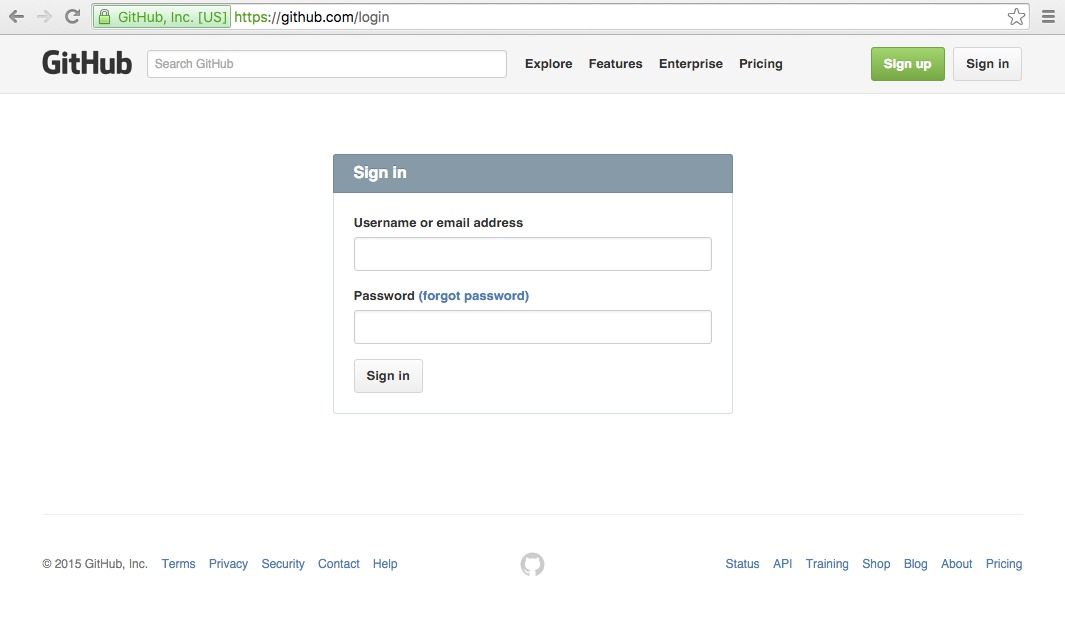Open the Enterprise page
This screenshot has width=1065, height=617.
tap(691, 63)
